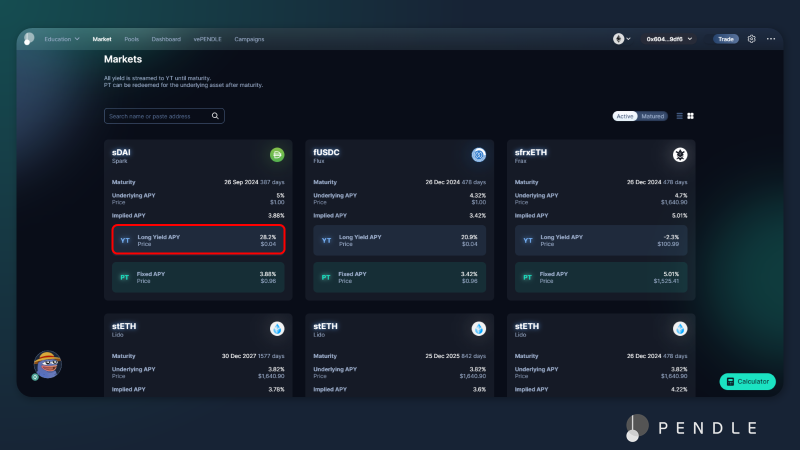Screen dimensions: 800x450
Task: Go to the Pools tab
Action: tap(131, 39)
